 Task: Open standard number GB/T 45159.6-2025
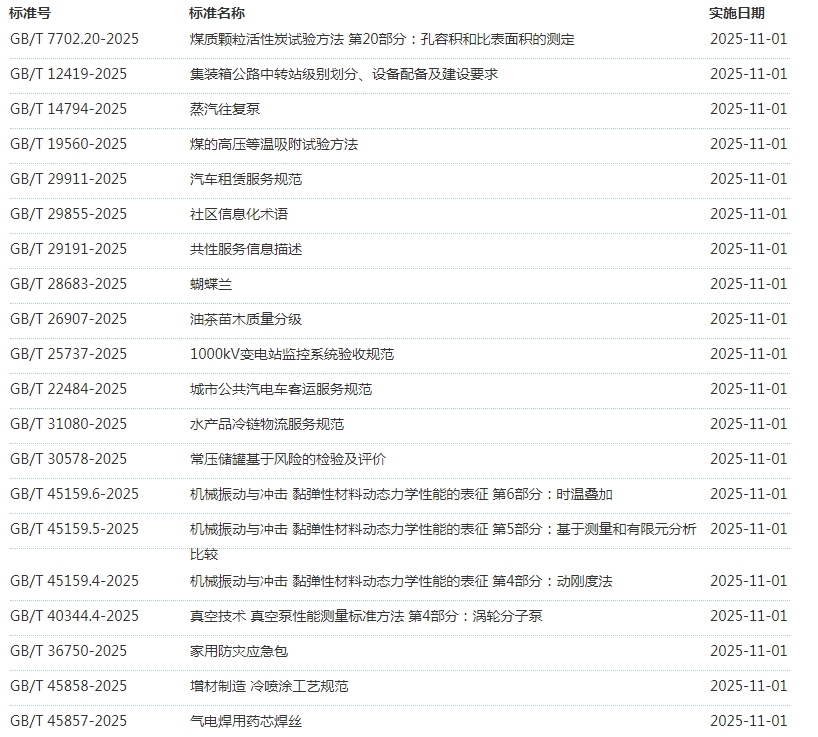pos(74,494)
